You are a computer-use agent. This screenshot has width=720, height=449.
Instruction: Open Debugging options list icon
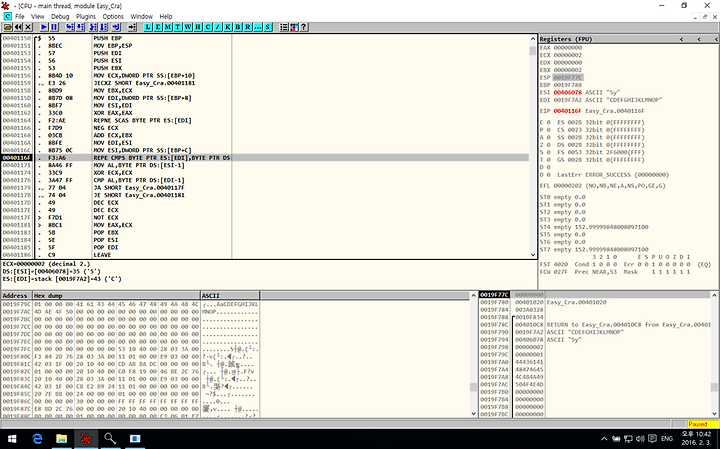click(284, 27)
